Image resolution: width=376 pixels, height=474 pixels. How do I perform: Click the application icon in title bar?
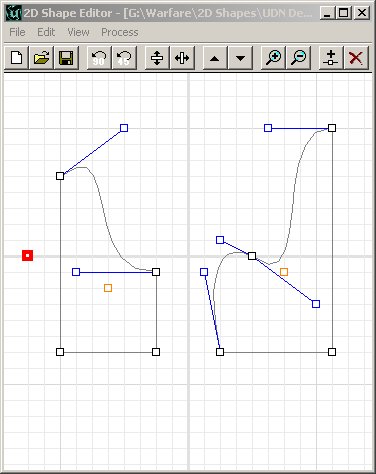14,13
